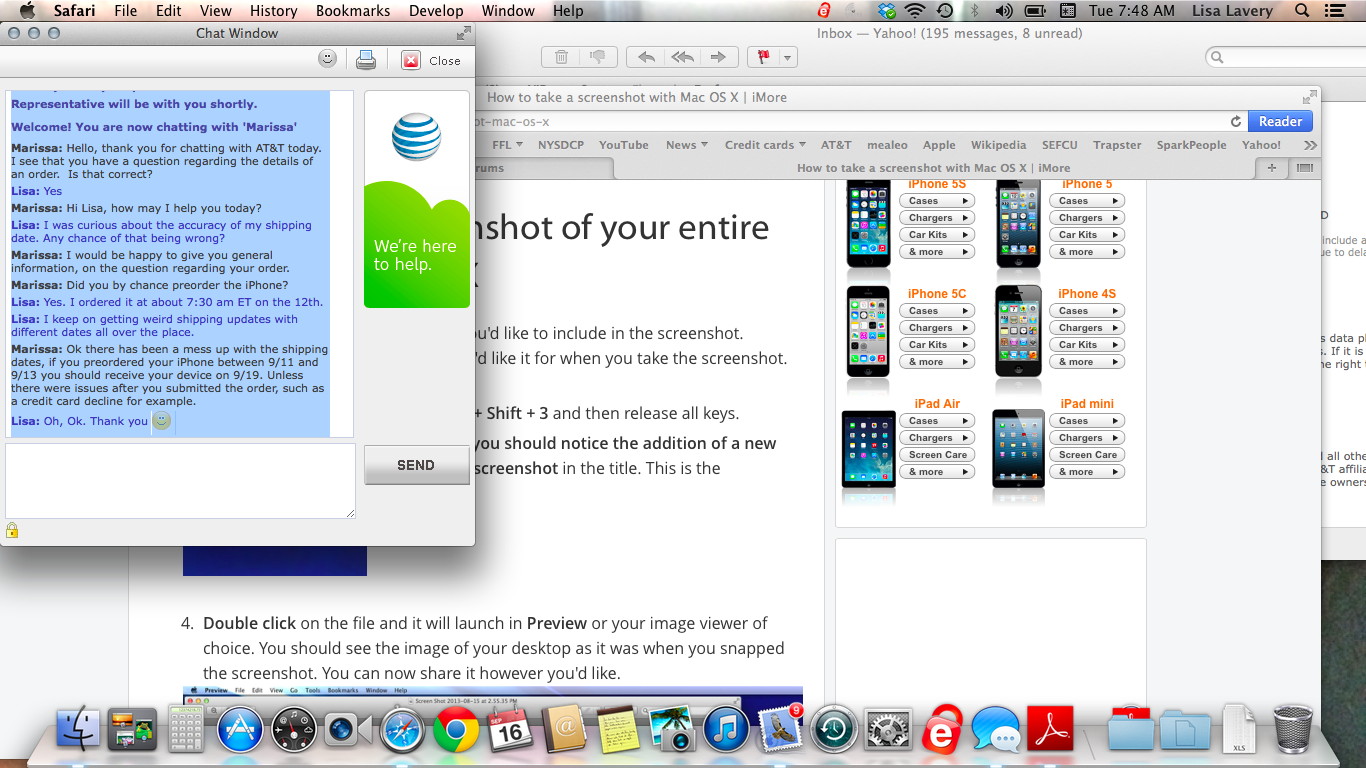Open Messages speech bubbles in Dock

point(995,730)
